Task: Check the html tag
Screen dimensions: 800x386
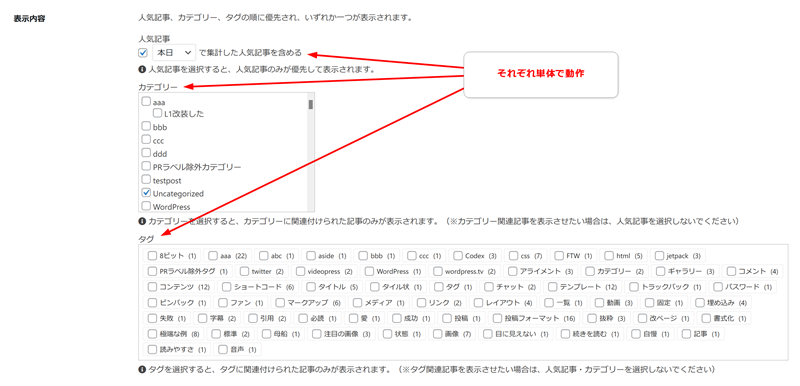Action: point(609,255)
